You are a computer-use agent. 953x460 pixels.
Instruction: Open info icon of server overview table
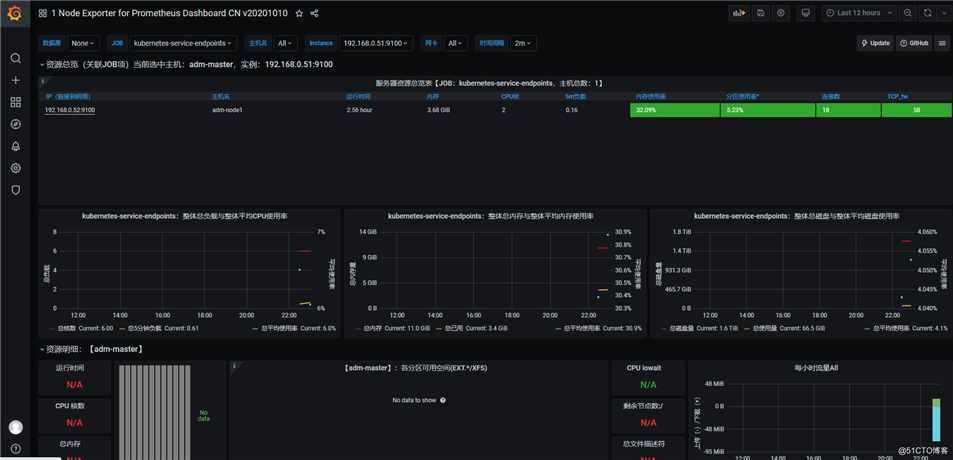43,80
